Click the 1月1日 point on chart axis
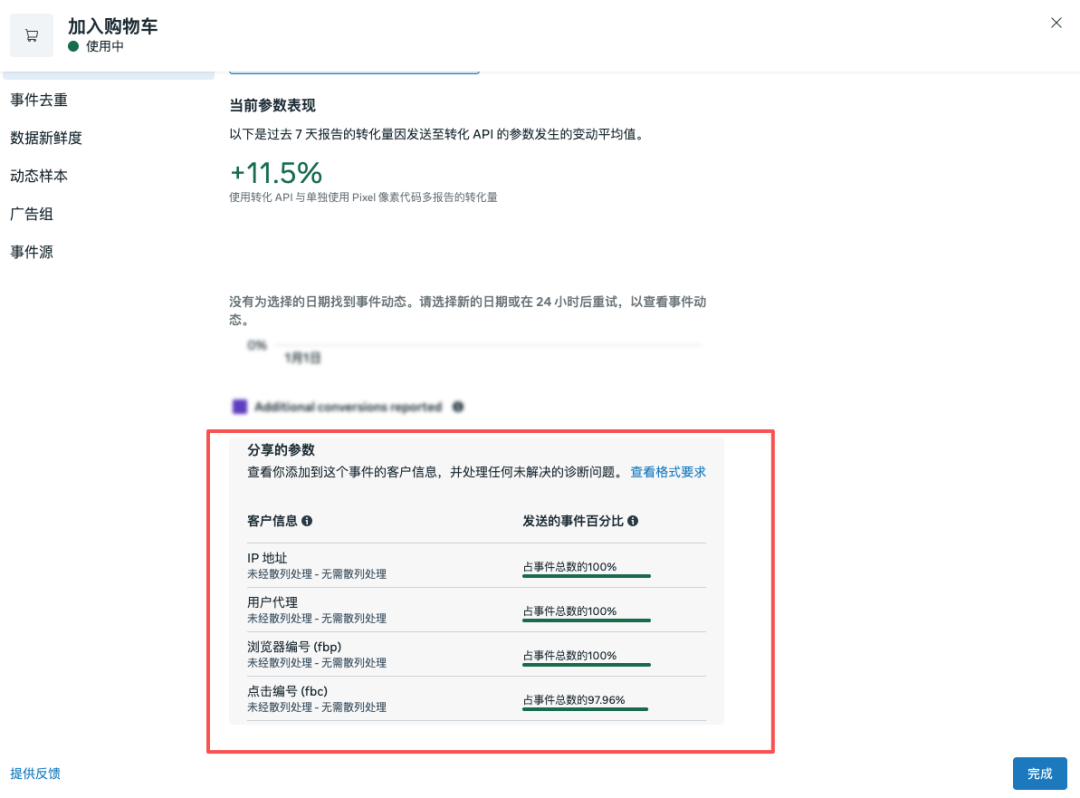Image resolution: width=1080 pixels, height=798 pixels. pyautogui.click(x=302, y=357)
